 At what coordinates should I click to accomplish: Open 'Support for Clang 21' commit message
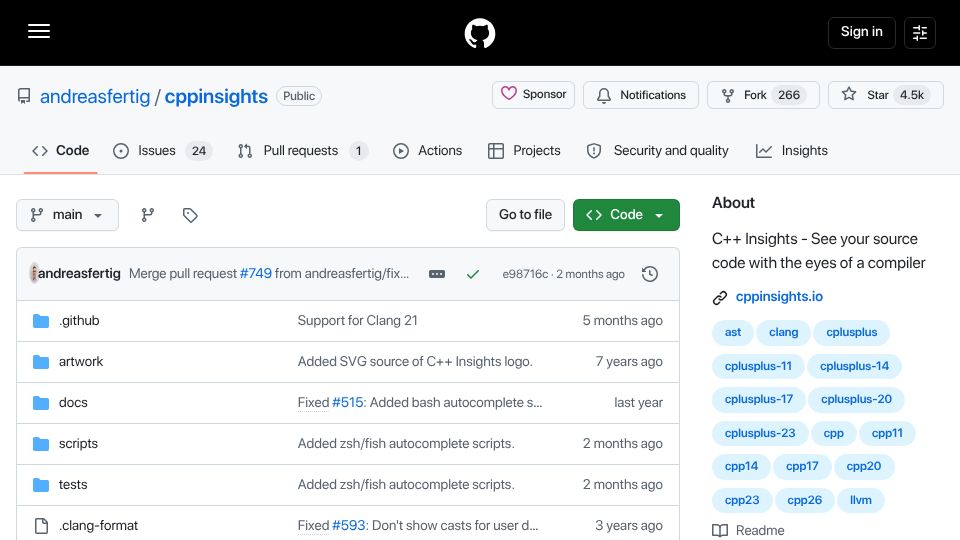pyautogui.click(x=358, y=321)
